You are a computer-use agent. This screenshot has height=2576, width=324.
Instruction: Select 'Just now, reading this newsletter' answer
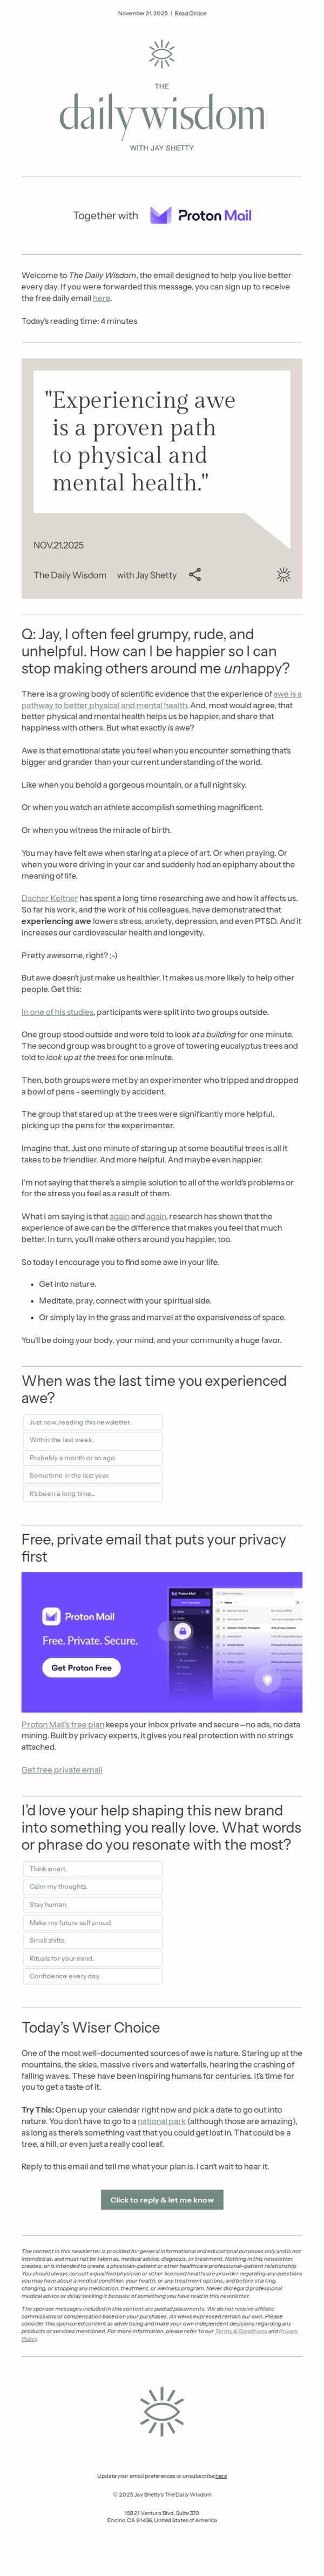tap(93, 1421)
